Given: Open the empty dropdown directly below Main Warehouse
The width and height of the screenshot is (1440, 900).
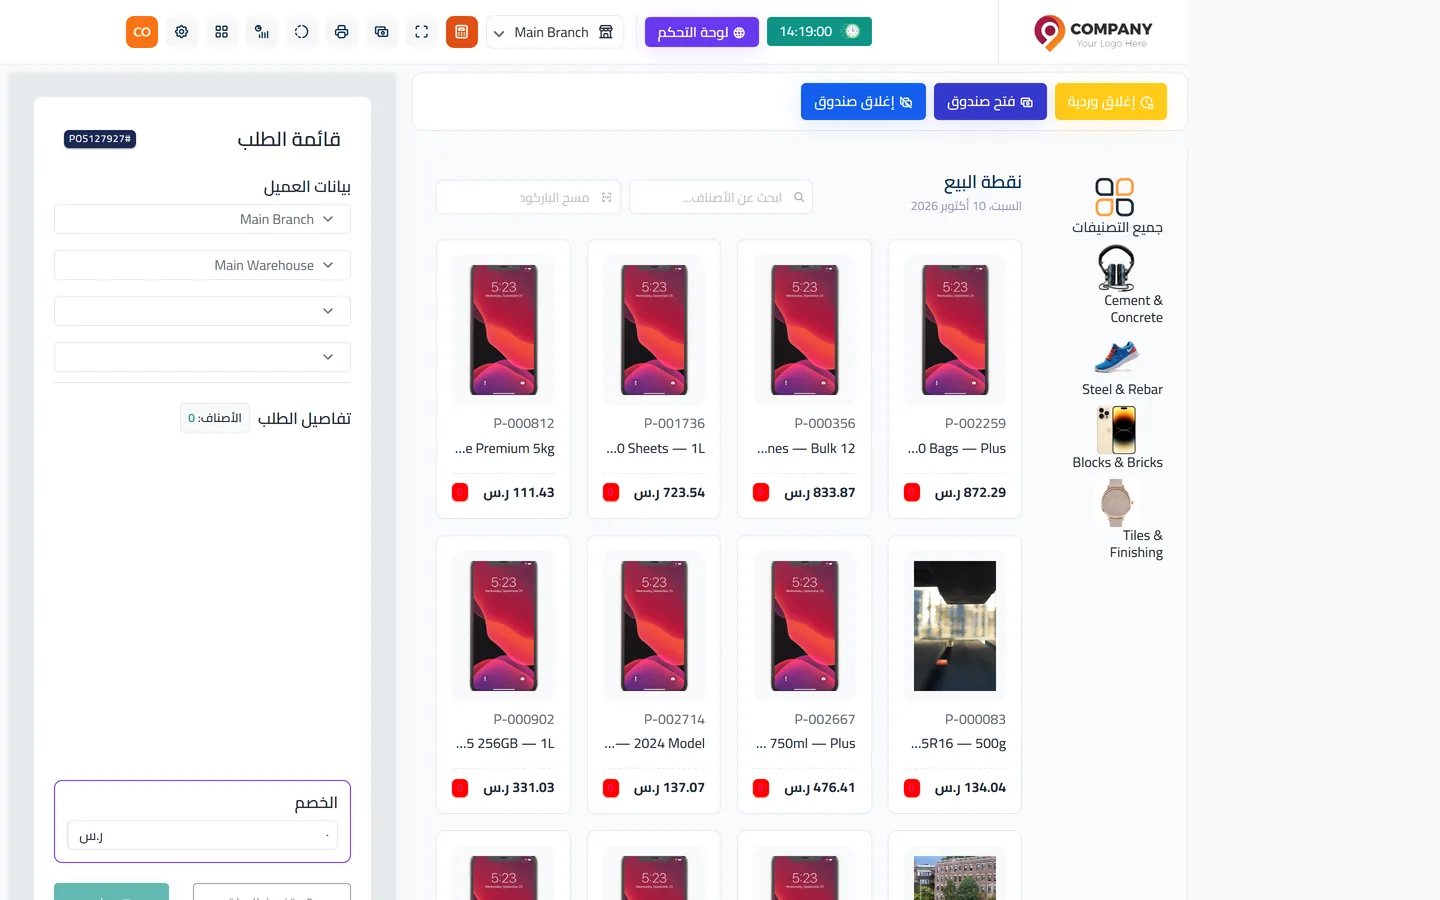Looking at the screenshot, I should (x=202, y=311).
